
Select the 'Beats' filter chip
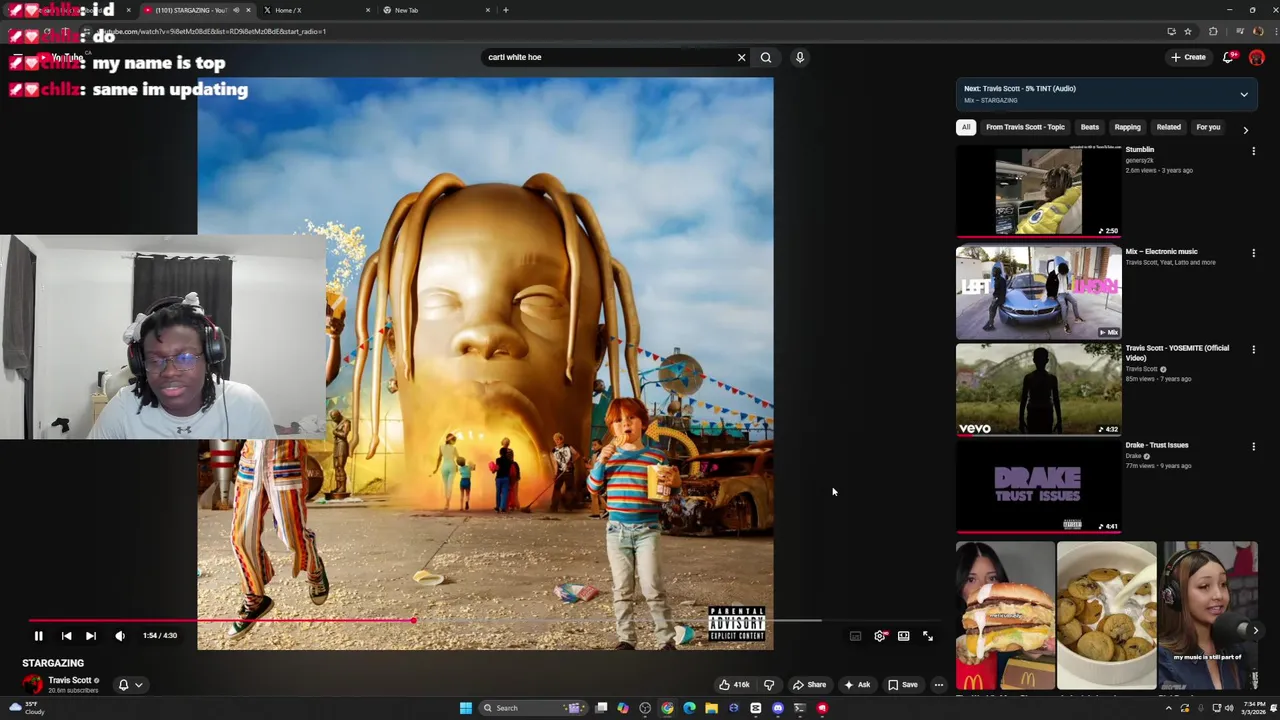coord(1089,127)
